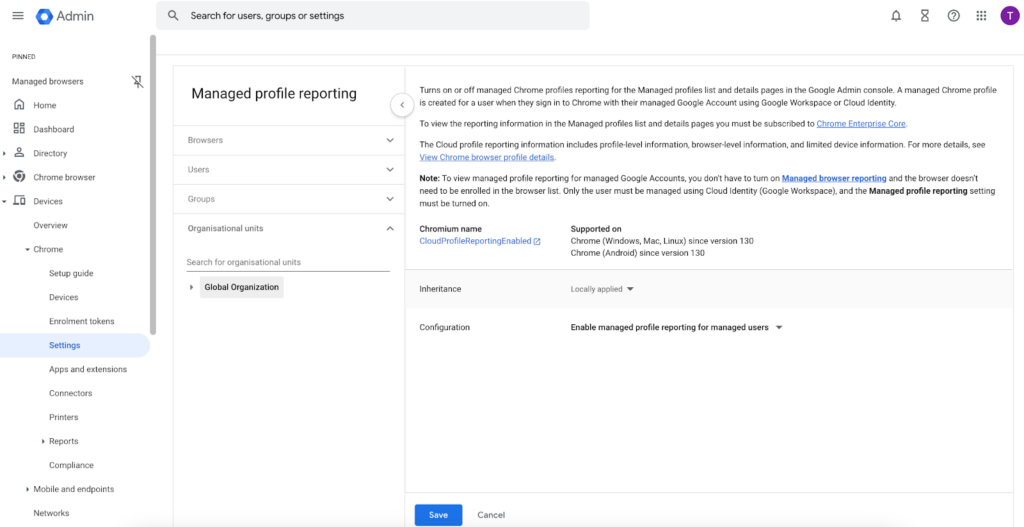Image resolution: width=1024 pixels, height=527 pixels.
Task: Open the help question mark icon
Action: point(953,16)
